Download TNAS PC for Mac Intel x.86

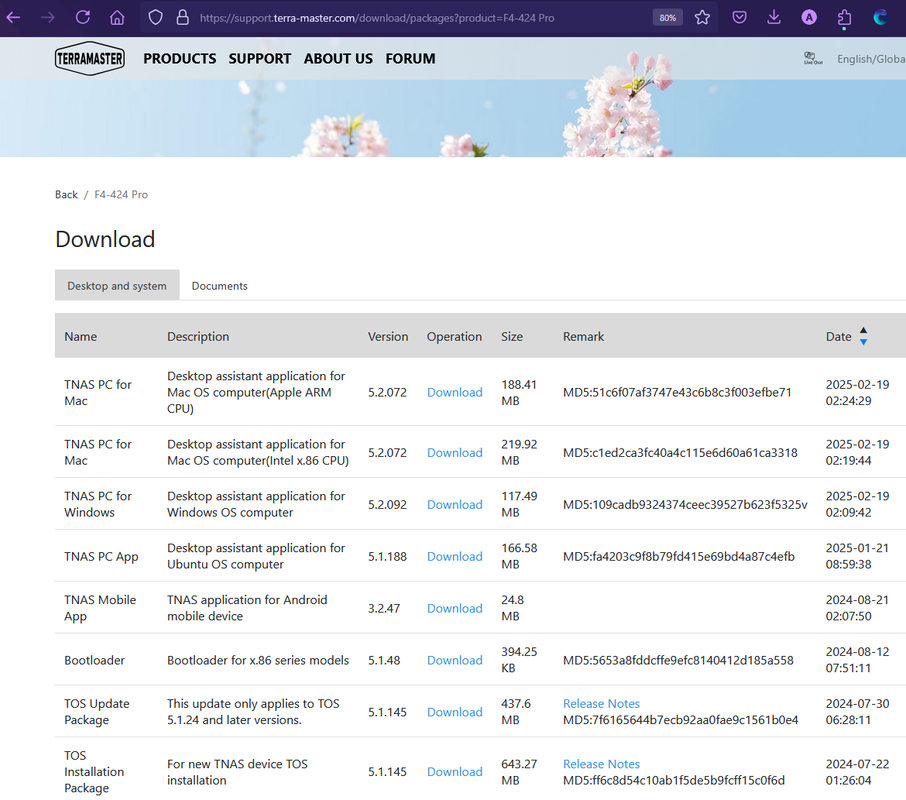click(455, 452)
